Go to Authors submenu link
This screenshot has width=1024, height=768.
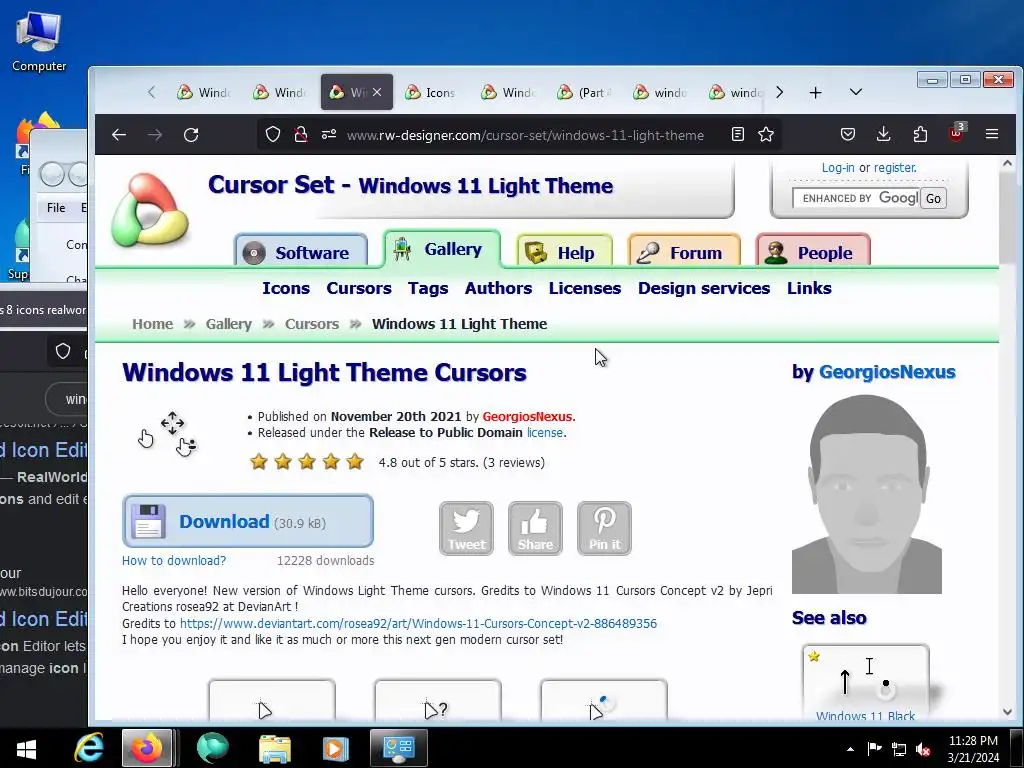498,288
